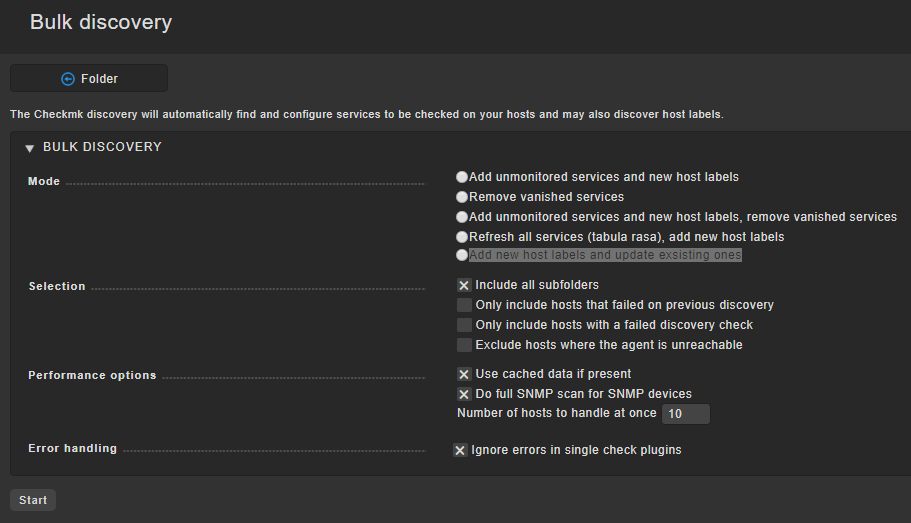The height and width of the screenshot is (523, 911).
Task: Click the BULK DISCOVERY section header text
Action: tap(102, 147)
